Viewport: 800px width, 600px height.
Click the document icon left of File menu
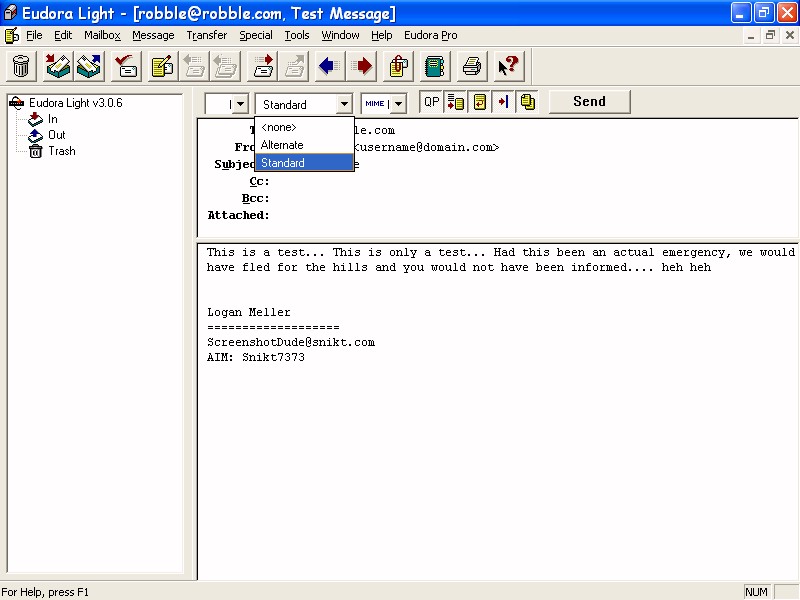[12, 35]
